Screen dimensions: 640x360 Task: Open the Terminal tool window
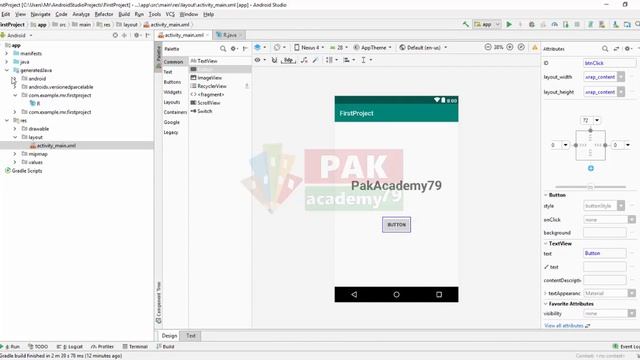tap(135, 347)
